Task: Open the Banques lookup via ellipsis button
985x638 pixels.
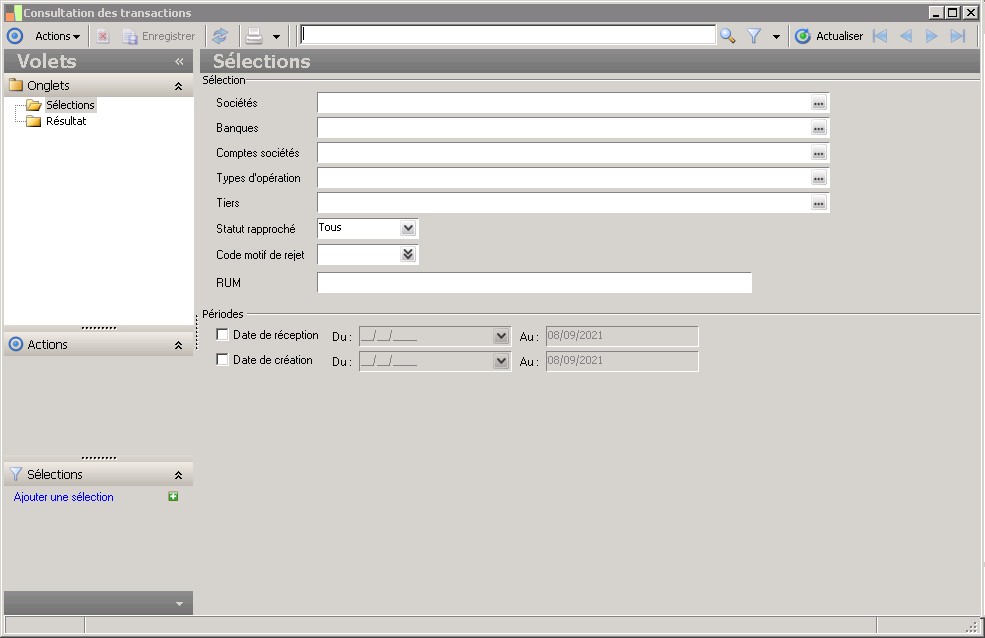Action: pos(818,128)
